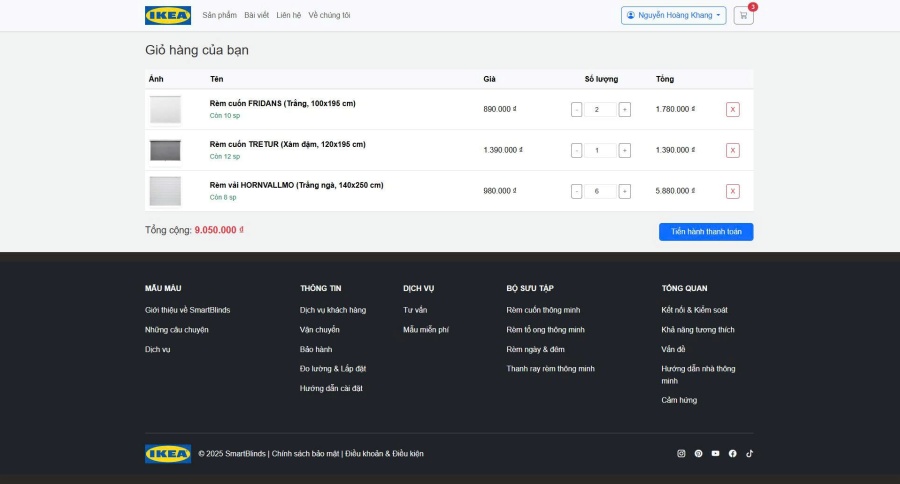Click the TRETUR quantity input field
This screenshot has width=900, height=484.
point(600,150)
